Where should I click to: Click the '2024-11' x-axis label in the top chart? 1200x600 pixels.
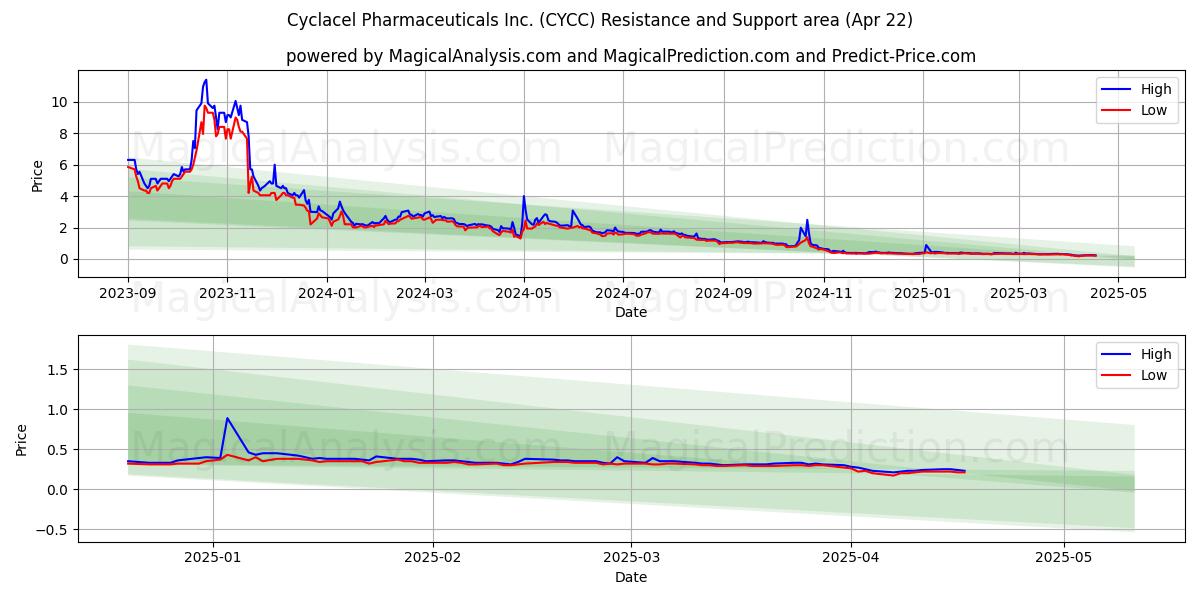pyautogui.click(x=822, y=294)
